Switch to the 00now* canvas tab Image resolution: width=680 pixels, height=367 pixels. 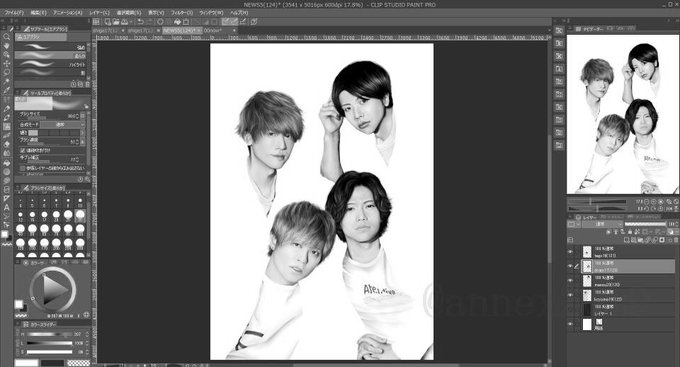220,30
